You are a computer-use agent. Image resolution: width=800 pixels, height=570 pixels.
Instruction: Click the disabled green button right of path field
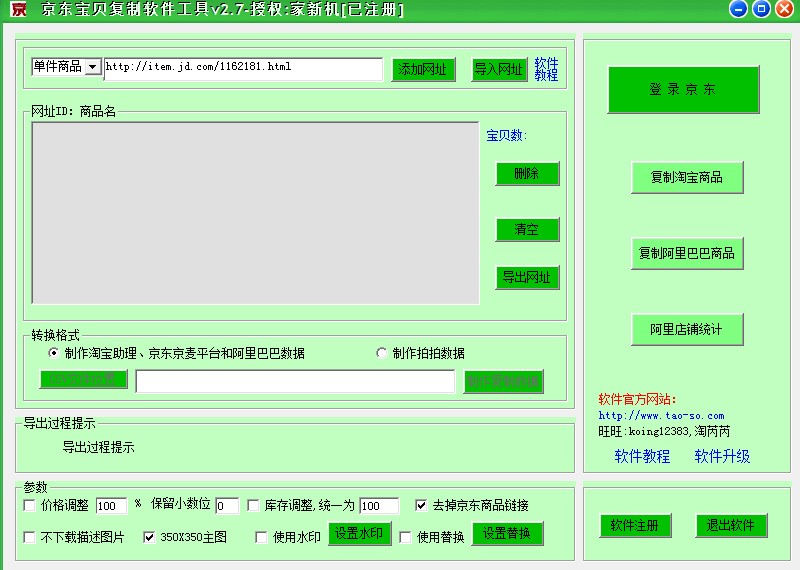(504, 382)
